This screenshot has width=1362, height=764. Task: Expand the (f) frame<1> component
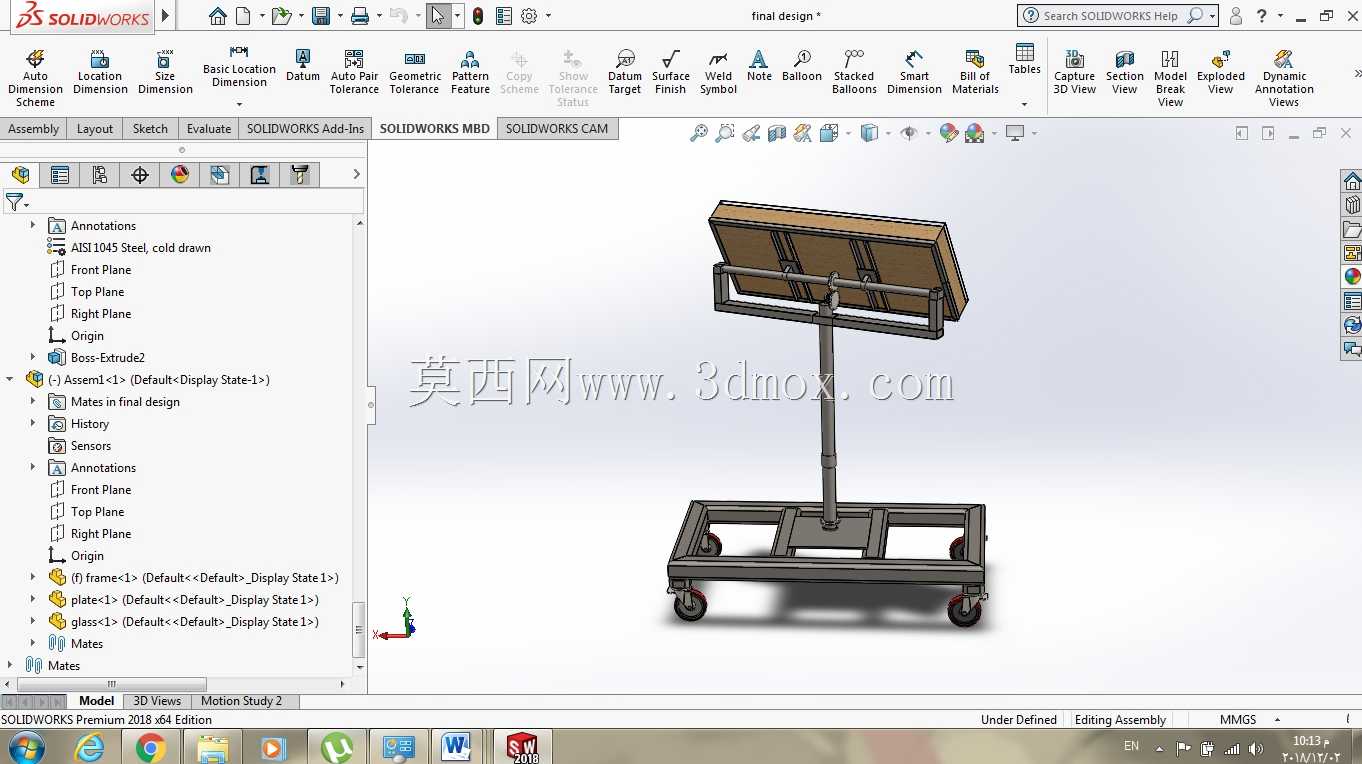pyautogui.click(x=33, y=577)
